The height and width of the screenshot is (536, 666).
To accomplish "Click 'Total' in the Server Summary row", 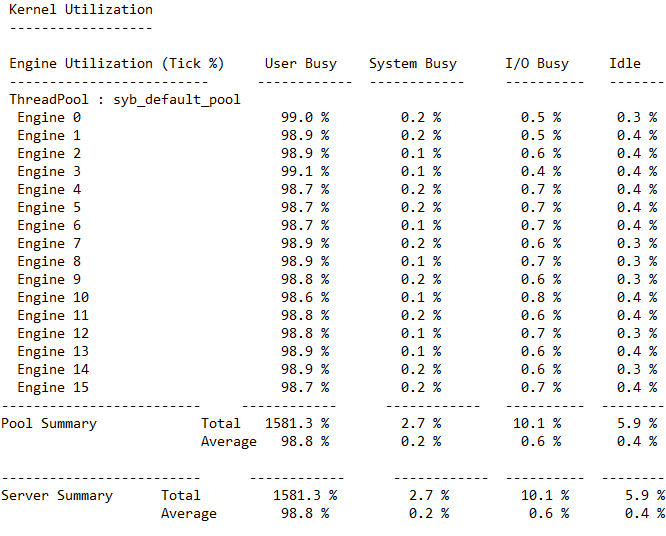I will click(181, 496).
